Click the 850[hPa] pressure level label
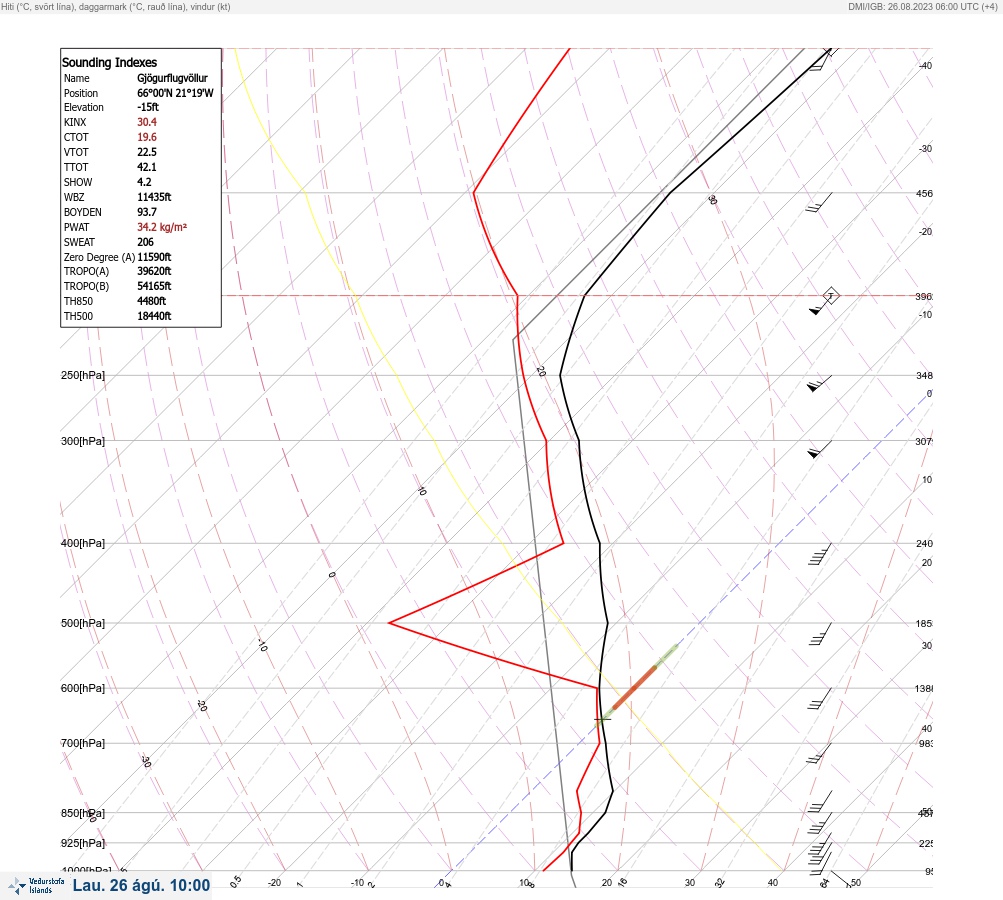 (x=83, y=813)
